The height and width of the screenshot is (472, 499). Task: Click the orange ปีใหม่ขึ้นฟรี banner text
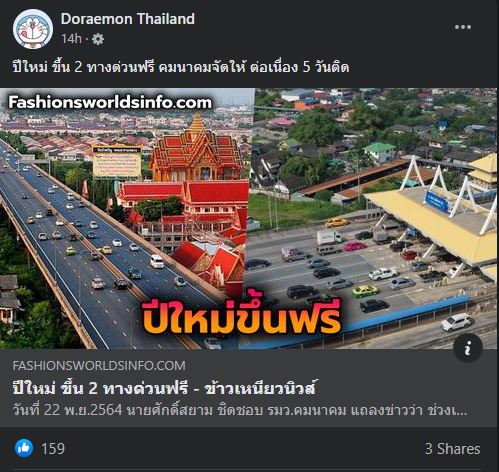[242, 316]
